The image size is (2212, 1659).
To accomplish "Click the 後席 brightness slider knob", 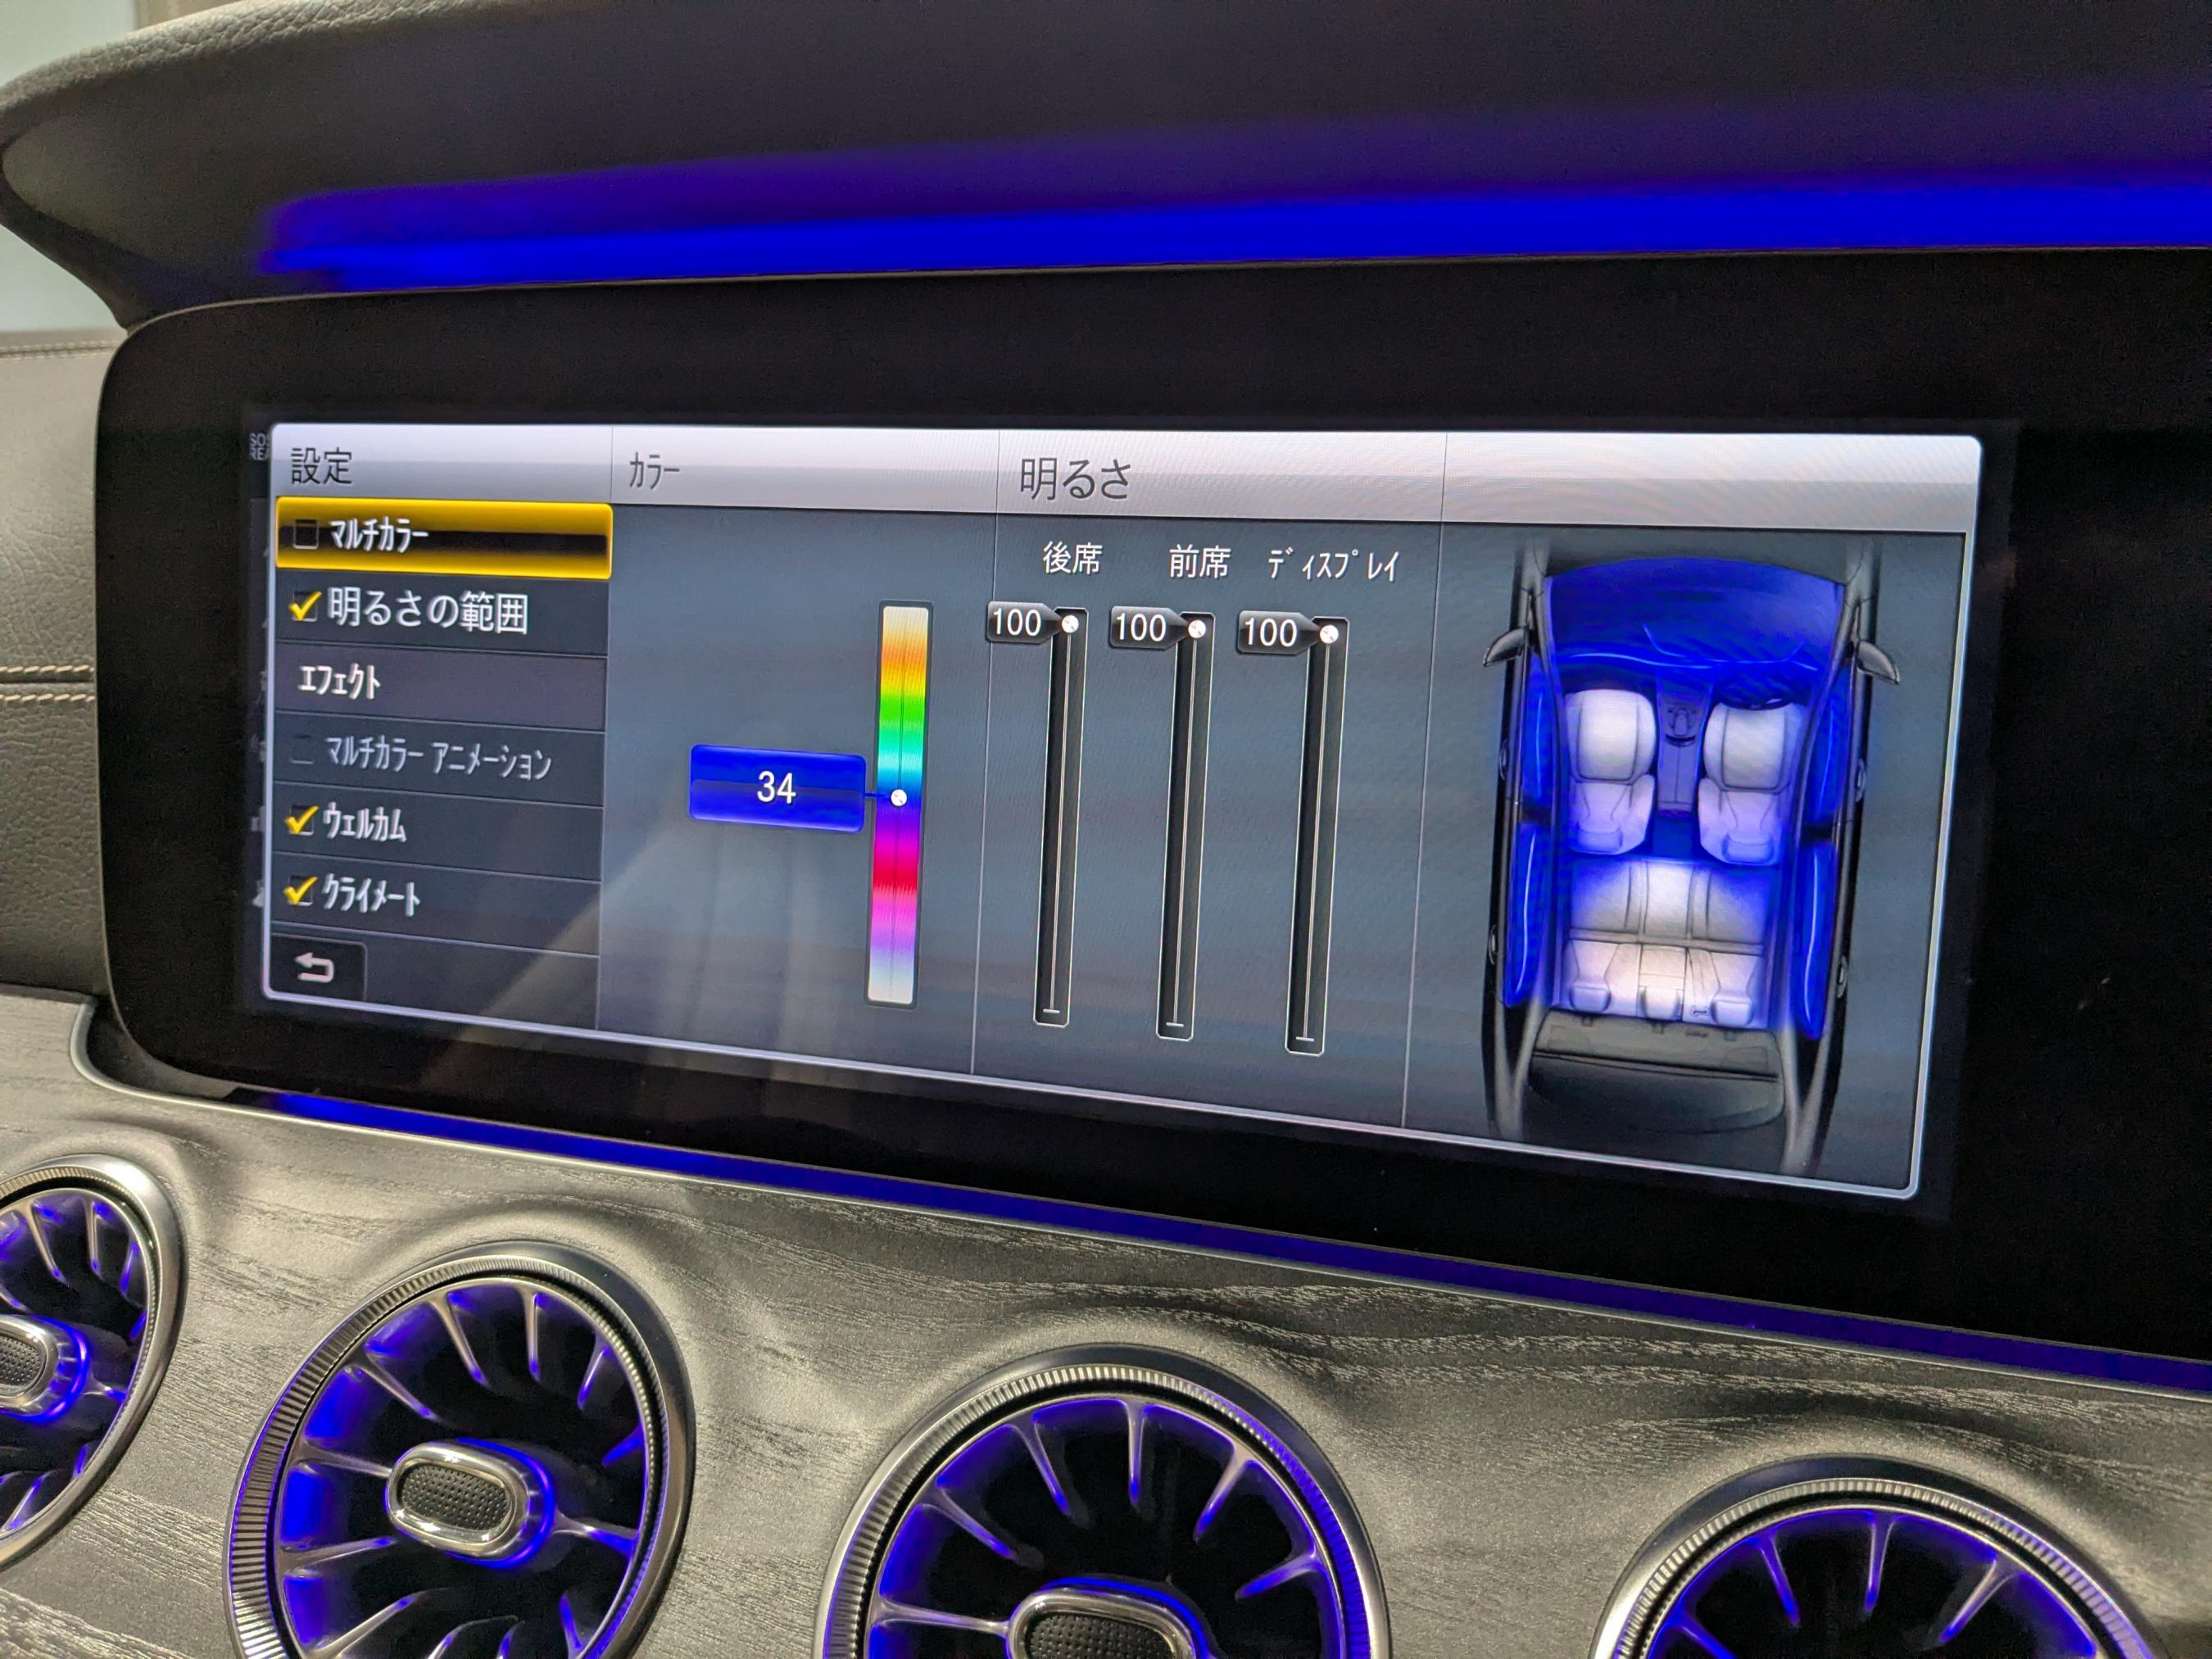I will (x=1069, y=624).
